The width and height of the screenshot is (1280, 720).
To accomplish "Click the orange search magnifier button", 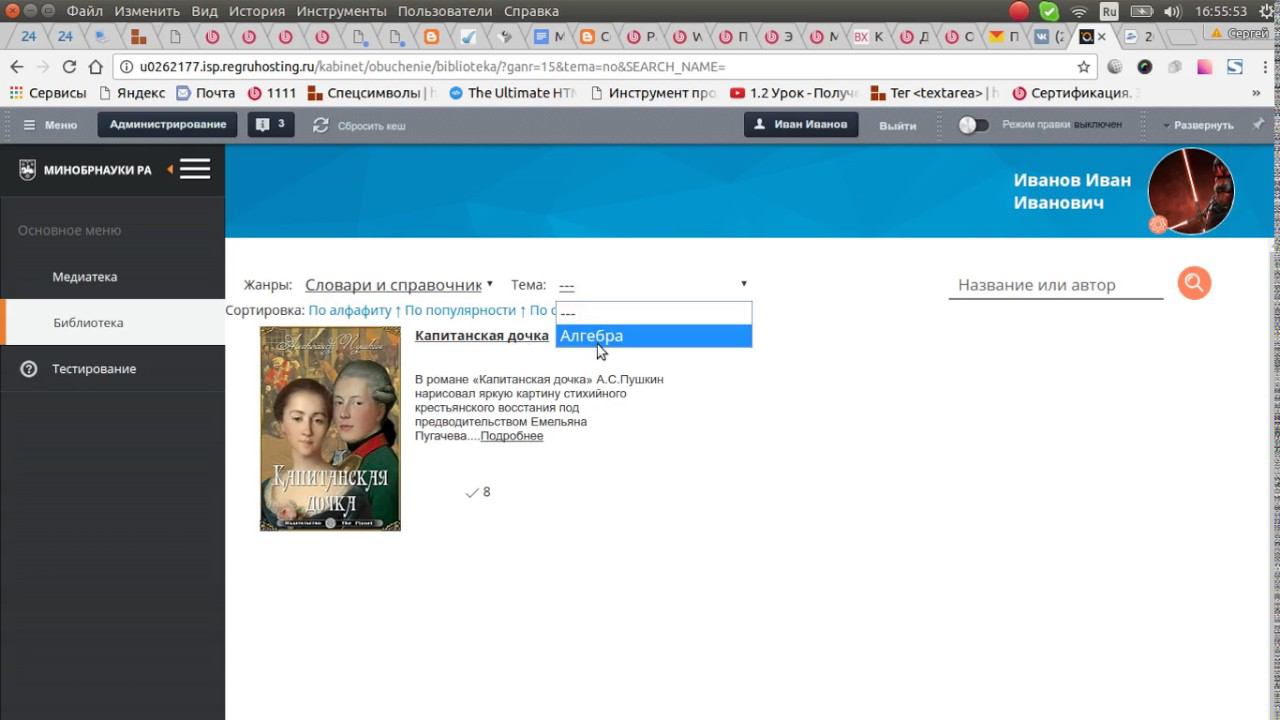I will click(1194, 283).
